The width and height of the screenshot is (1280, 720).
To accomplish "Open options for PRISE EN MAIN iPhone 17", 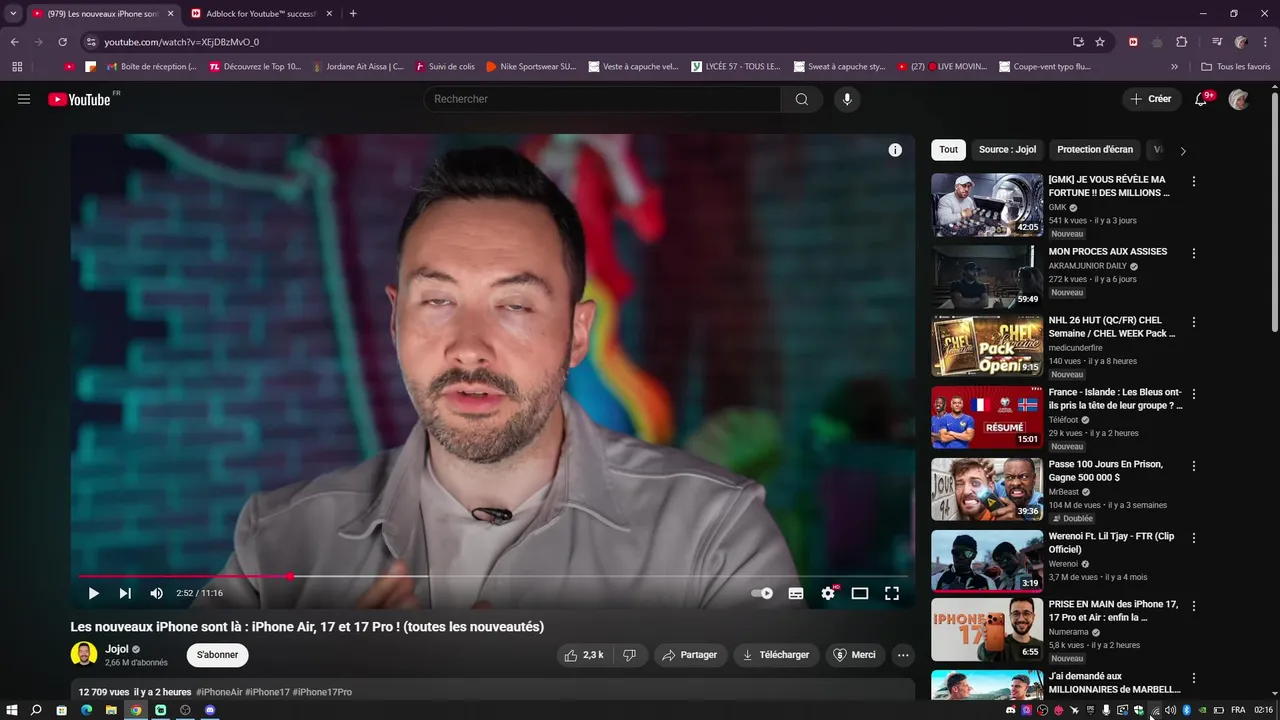I will [1193, 606].
